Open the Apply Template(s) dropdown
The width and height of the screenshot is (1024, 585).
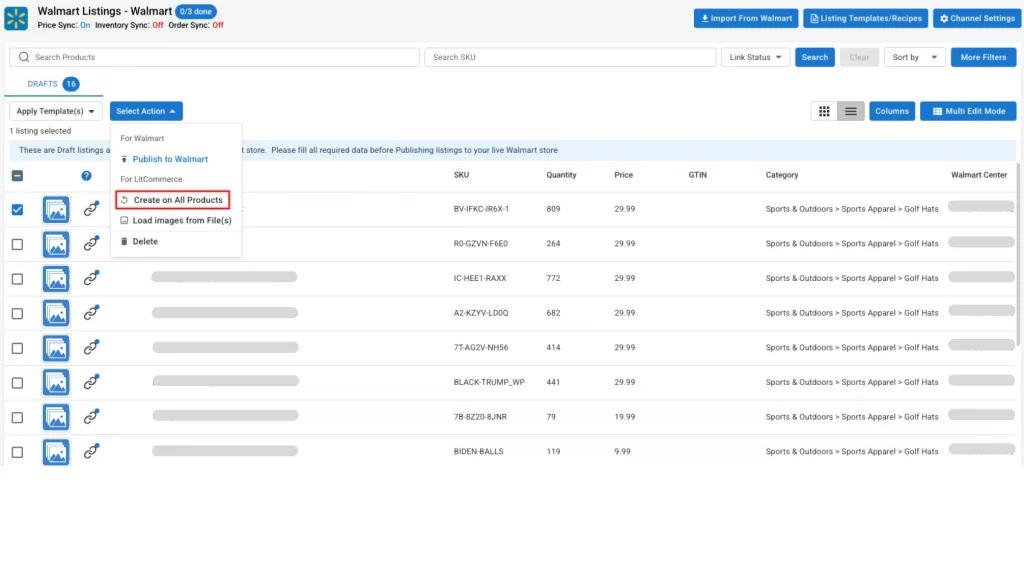pyautogui.click(x=56, y=111)
